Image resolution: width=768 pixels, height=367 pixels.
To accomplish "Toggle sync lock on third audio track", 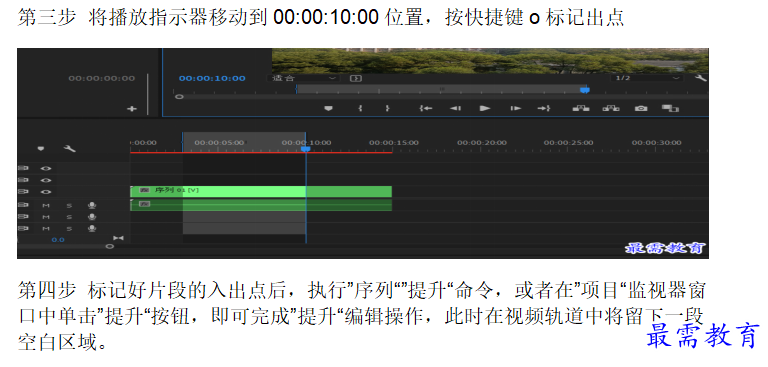I will coord(23,228).
